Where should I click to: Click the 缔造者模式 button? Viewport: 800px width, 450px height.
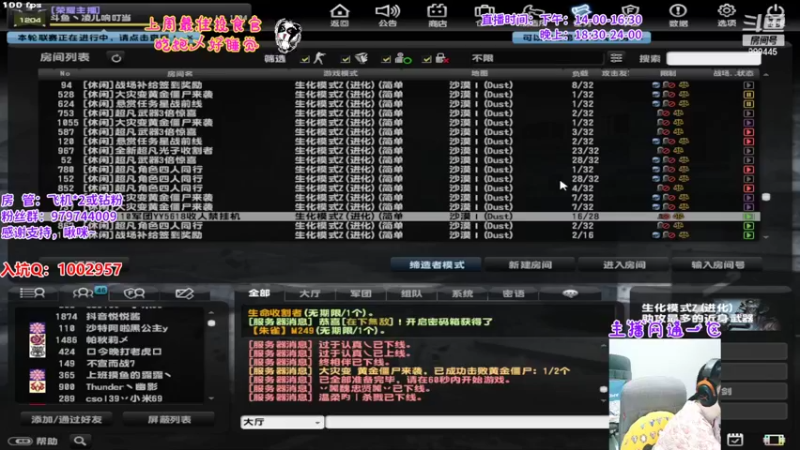point(437,265)
